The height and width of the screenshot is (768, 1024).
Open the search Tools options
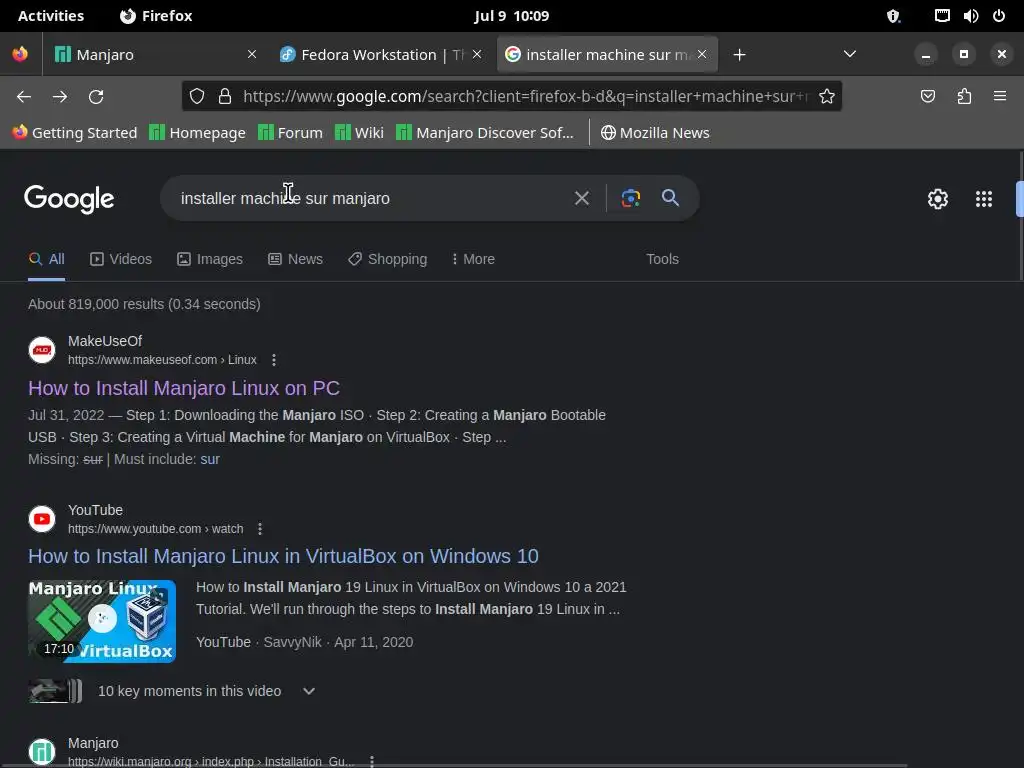point(662,259)
